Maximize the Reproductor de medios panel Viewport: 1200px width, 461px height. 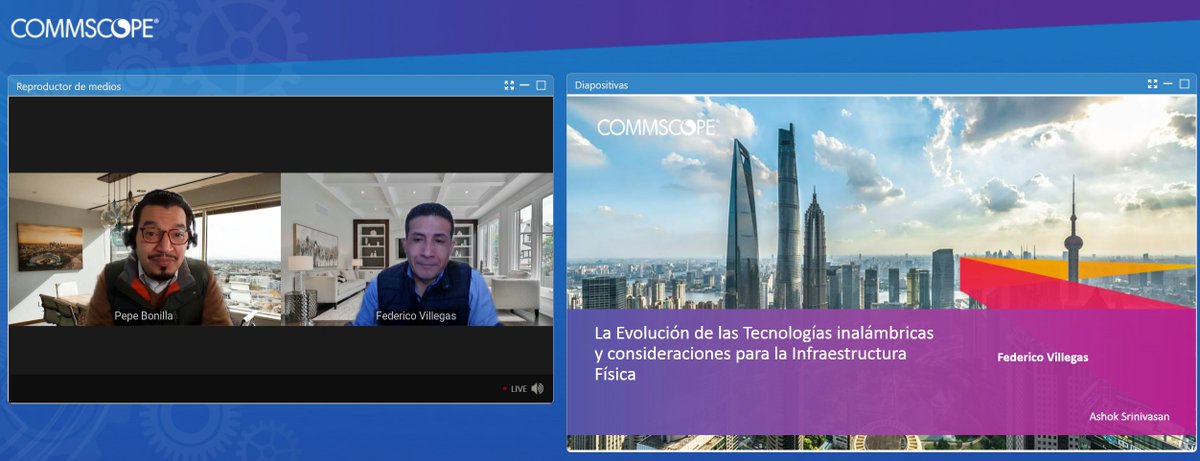(541, 86)
